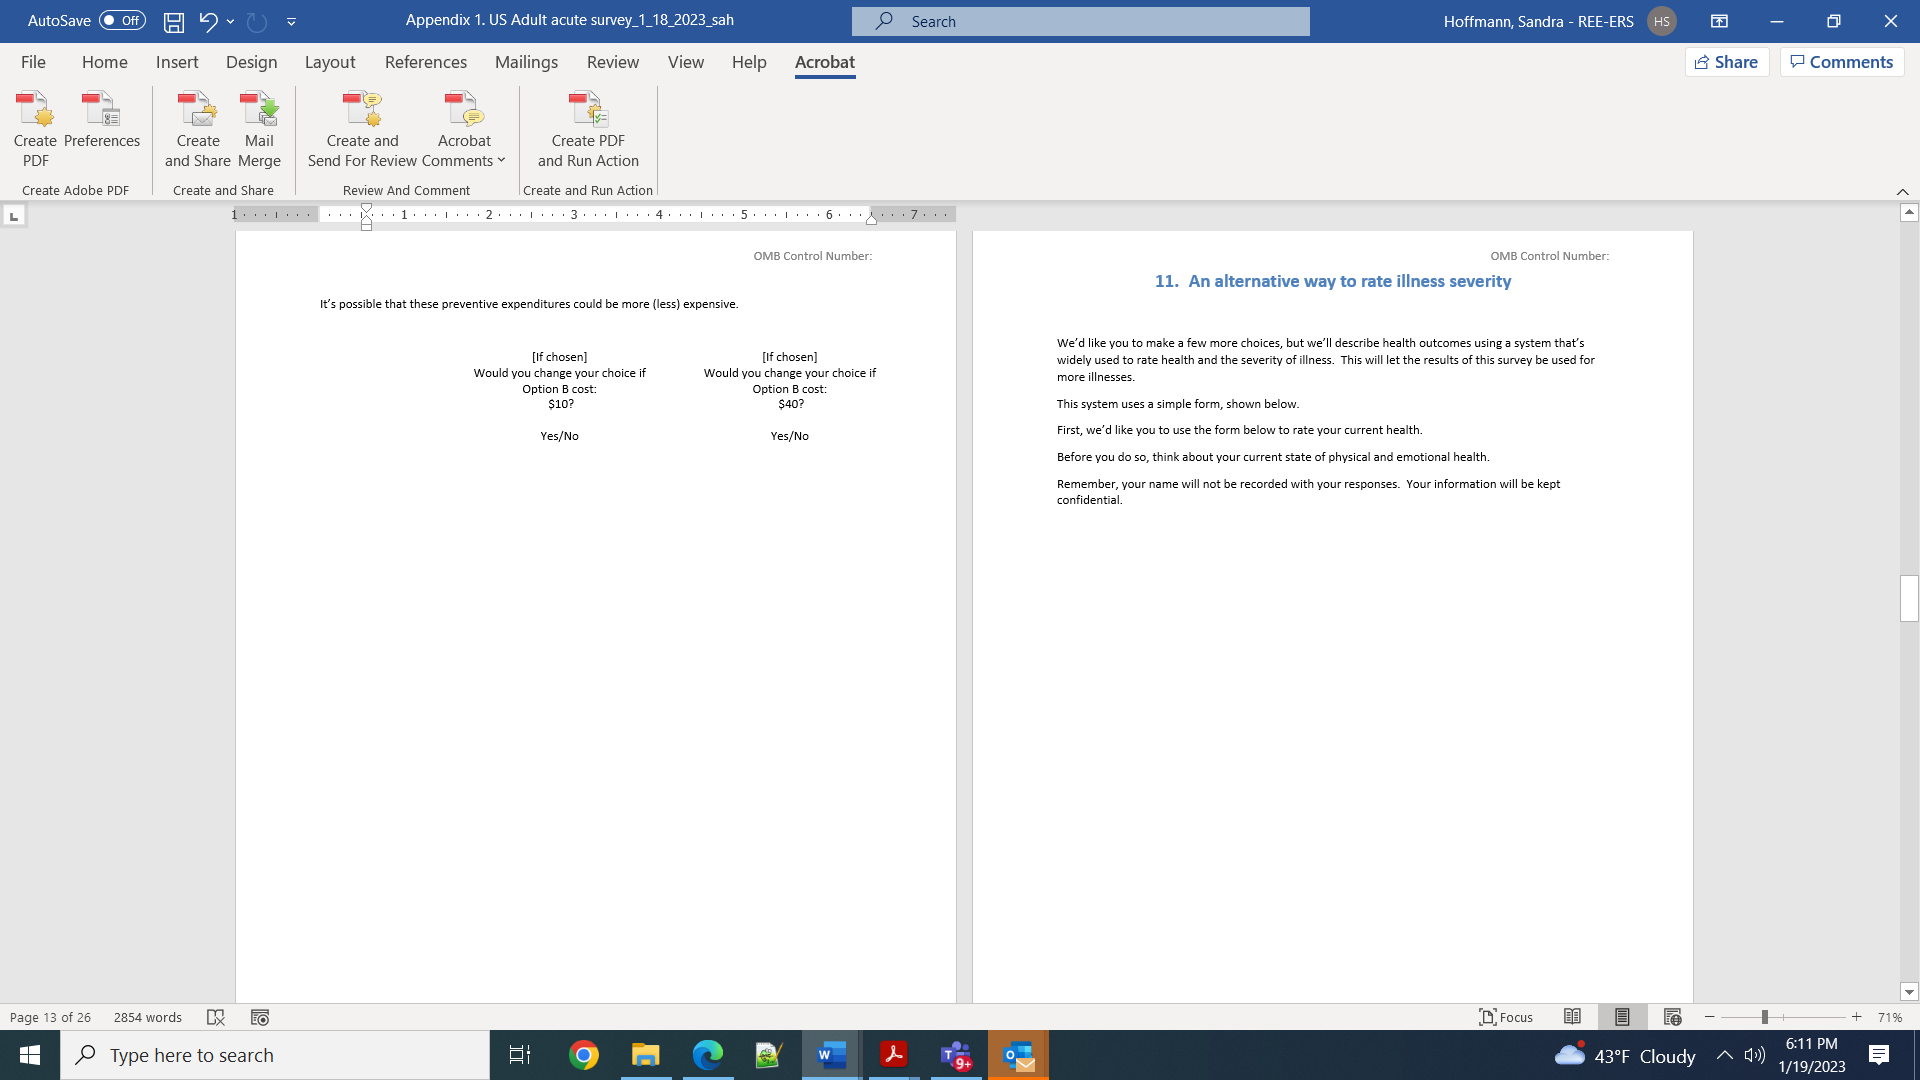
Task: Click the Share button
Action: [1727, 62]
